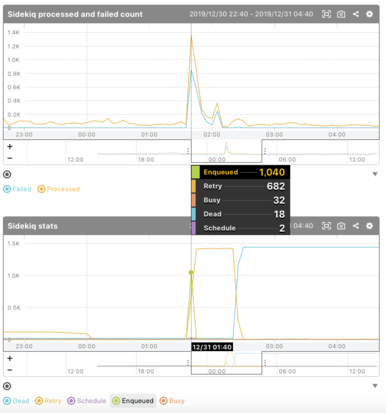This screenshot has height=413, width=386.
Task: Click all-series target icon above Failed legend
Action: 7,174
